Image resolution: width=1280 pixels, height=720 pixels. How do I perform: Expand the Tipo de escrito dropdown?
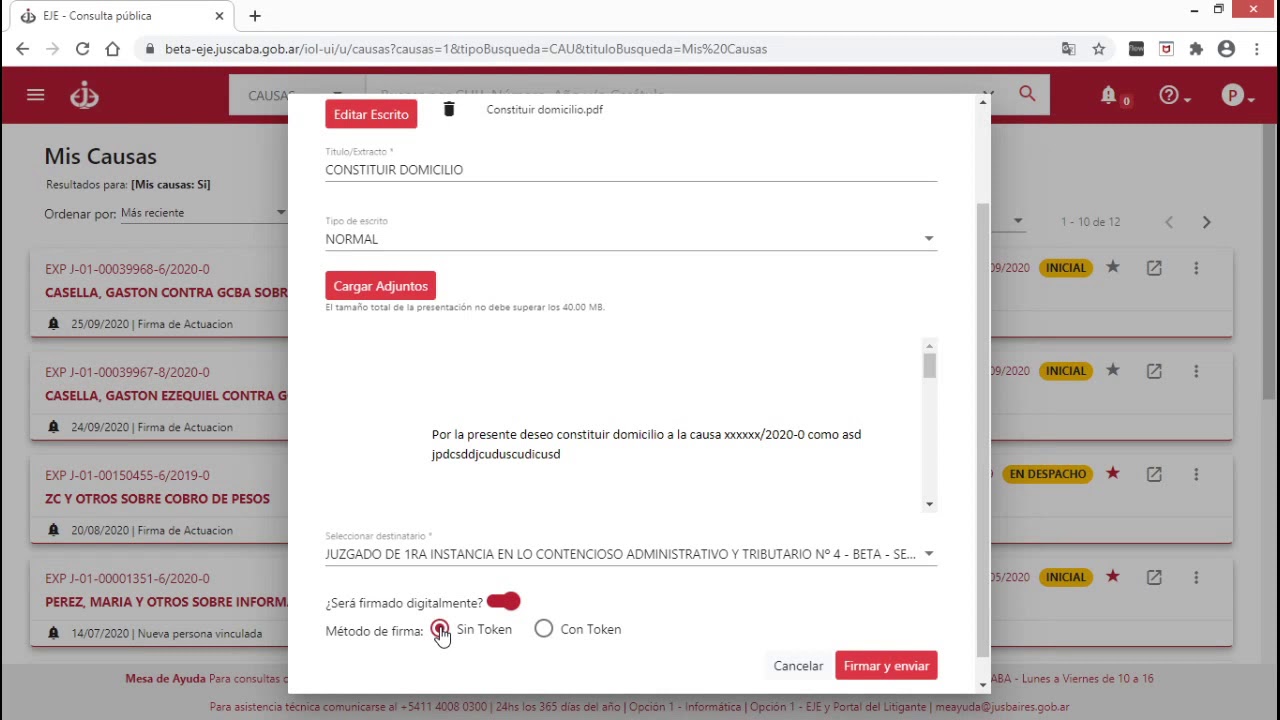631,239
